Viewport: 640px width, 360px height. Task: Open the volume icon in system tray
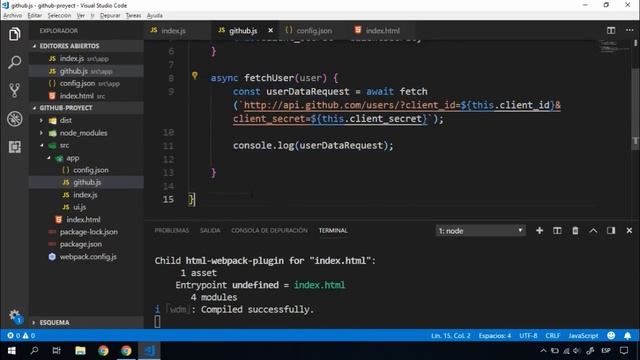pos(576,351)
